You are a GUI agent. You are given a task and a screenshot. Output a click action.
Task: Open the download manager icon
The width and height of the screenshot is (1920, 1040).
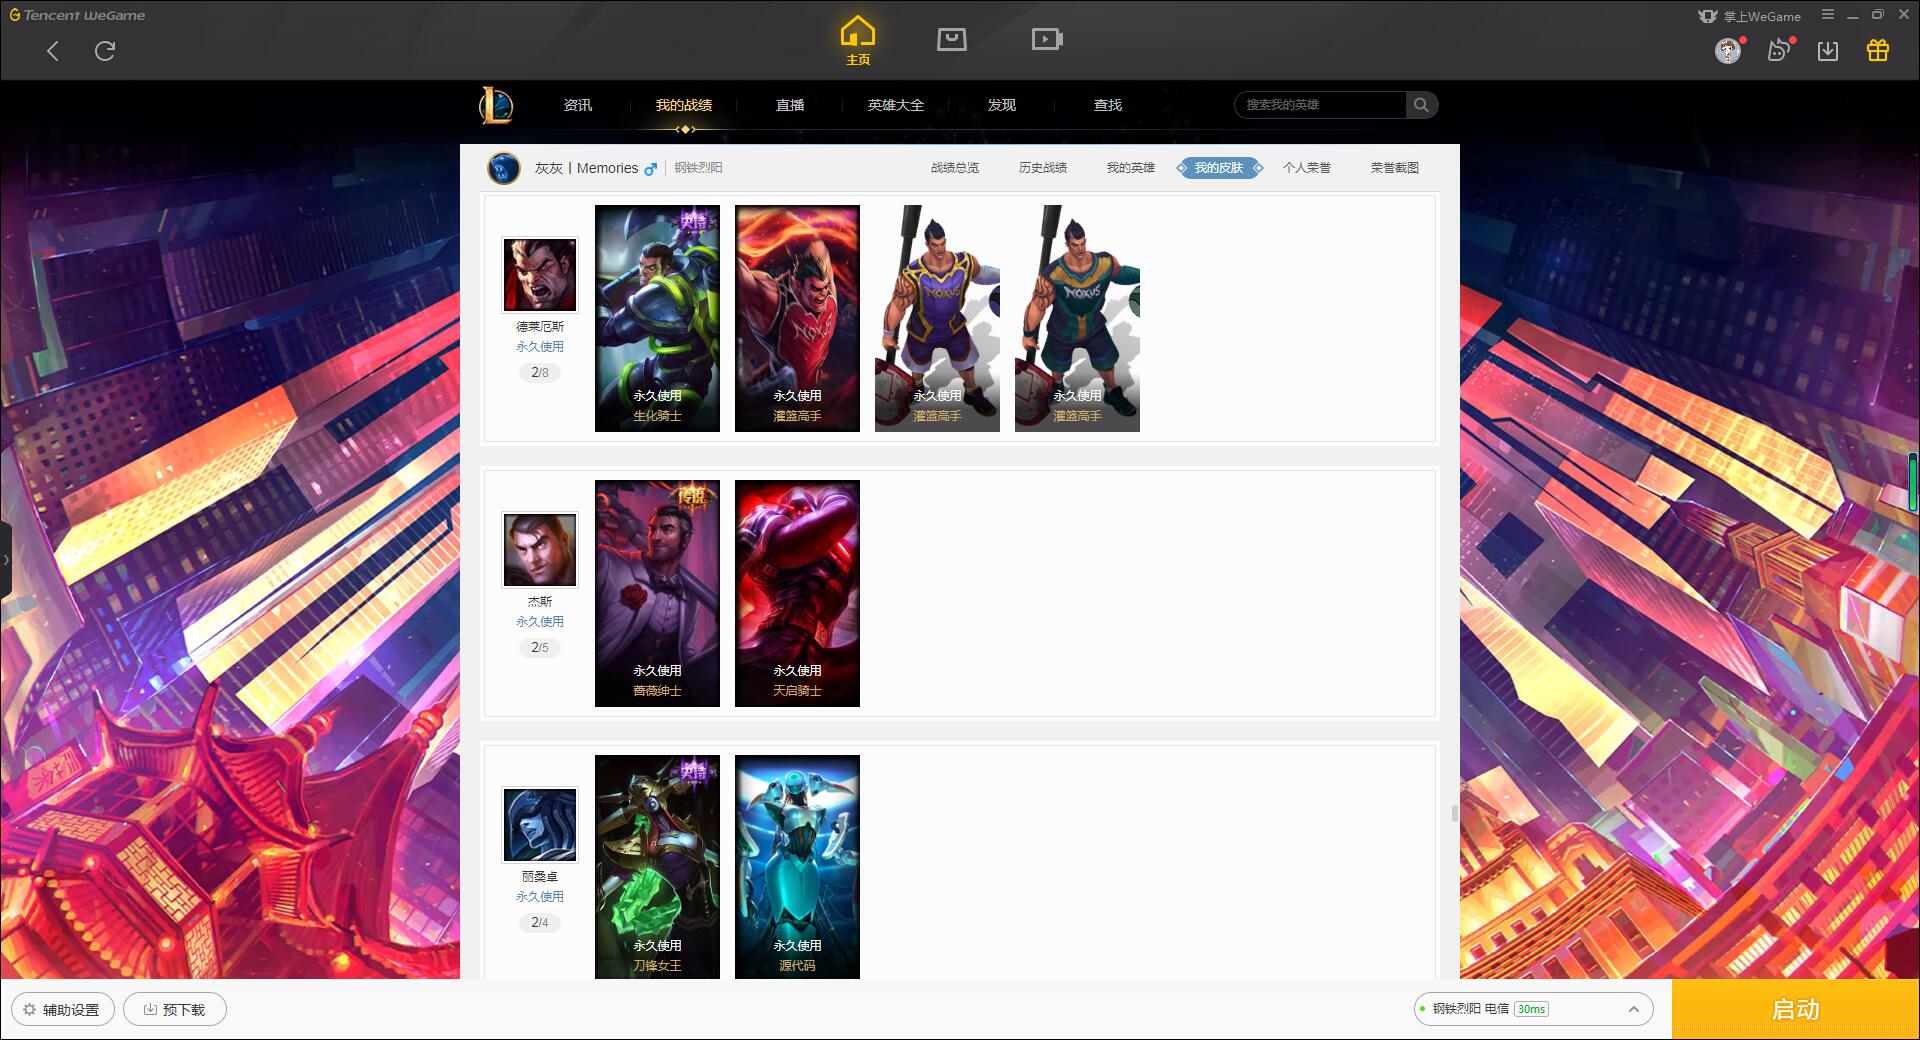point(1828,51)
